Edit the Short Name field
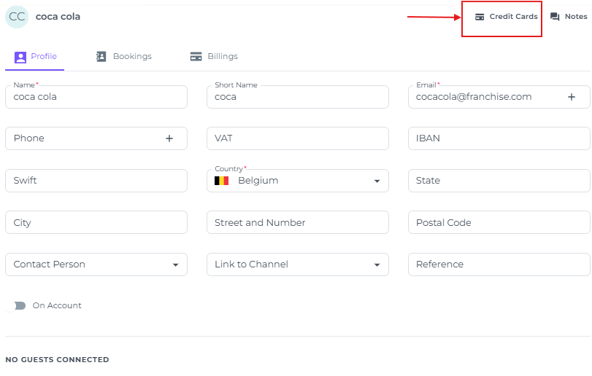Image resolution: width=592 pixels, height=376 pixels. pyautogui.click(x=298, y=97)
